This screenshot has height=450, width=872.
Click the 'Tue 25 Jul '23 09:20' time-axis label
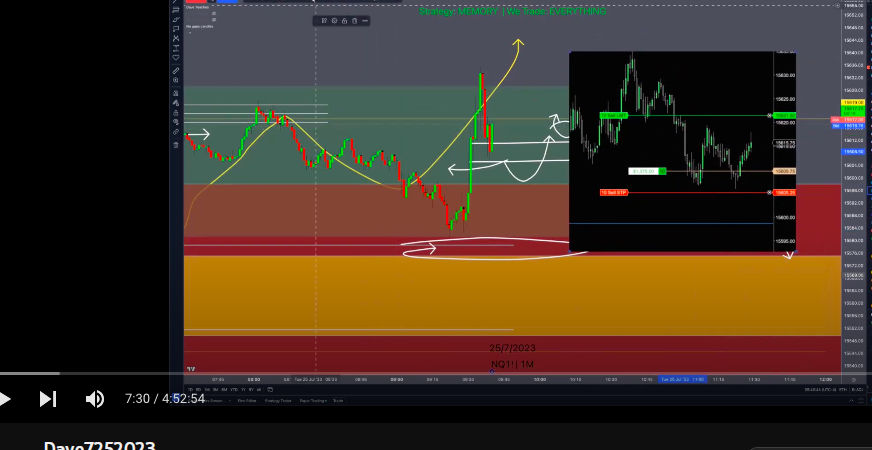(315, 379)
